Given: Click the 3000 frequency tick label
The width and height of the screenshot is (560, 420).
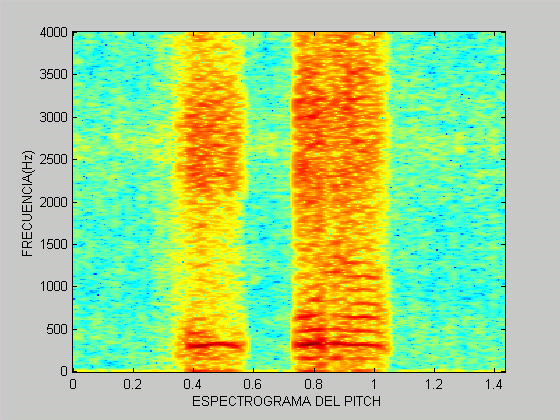Looking at the screenshot, I should [54, 117].
